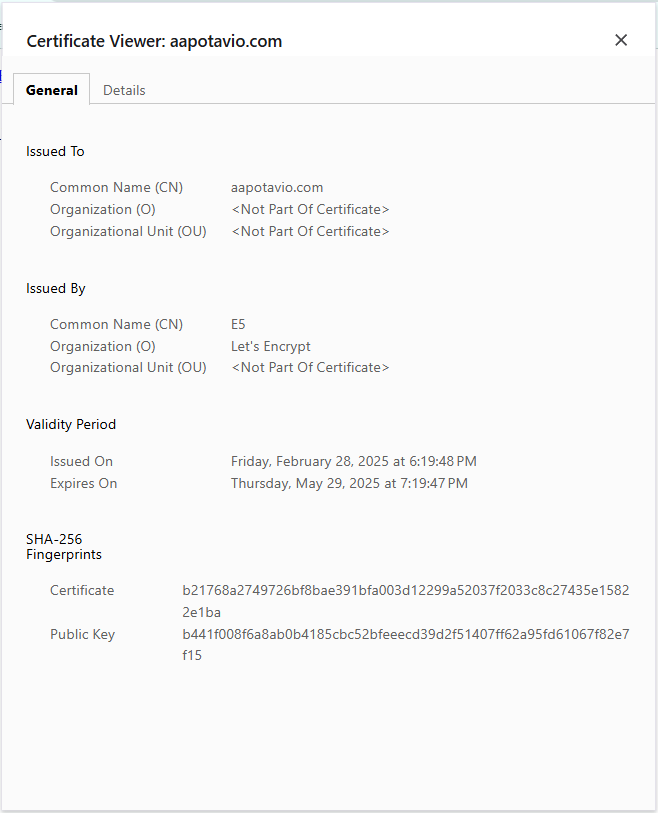This screenshot has height=813, width=658.
Task: Click the Issued To Organizational Unit value
Action: coord(310,231)
